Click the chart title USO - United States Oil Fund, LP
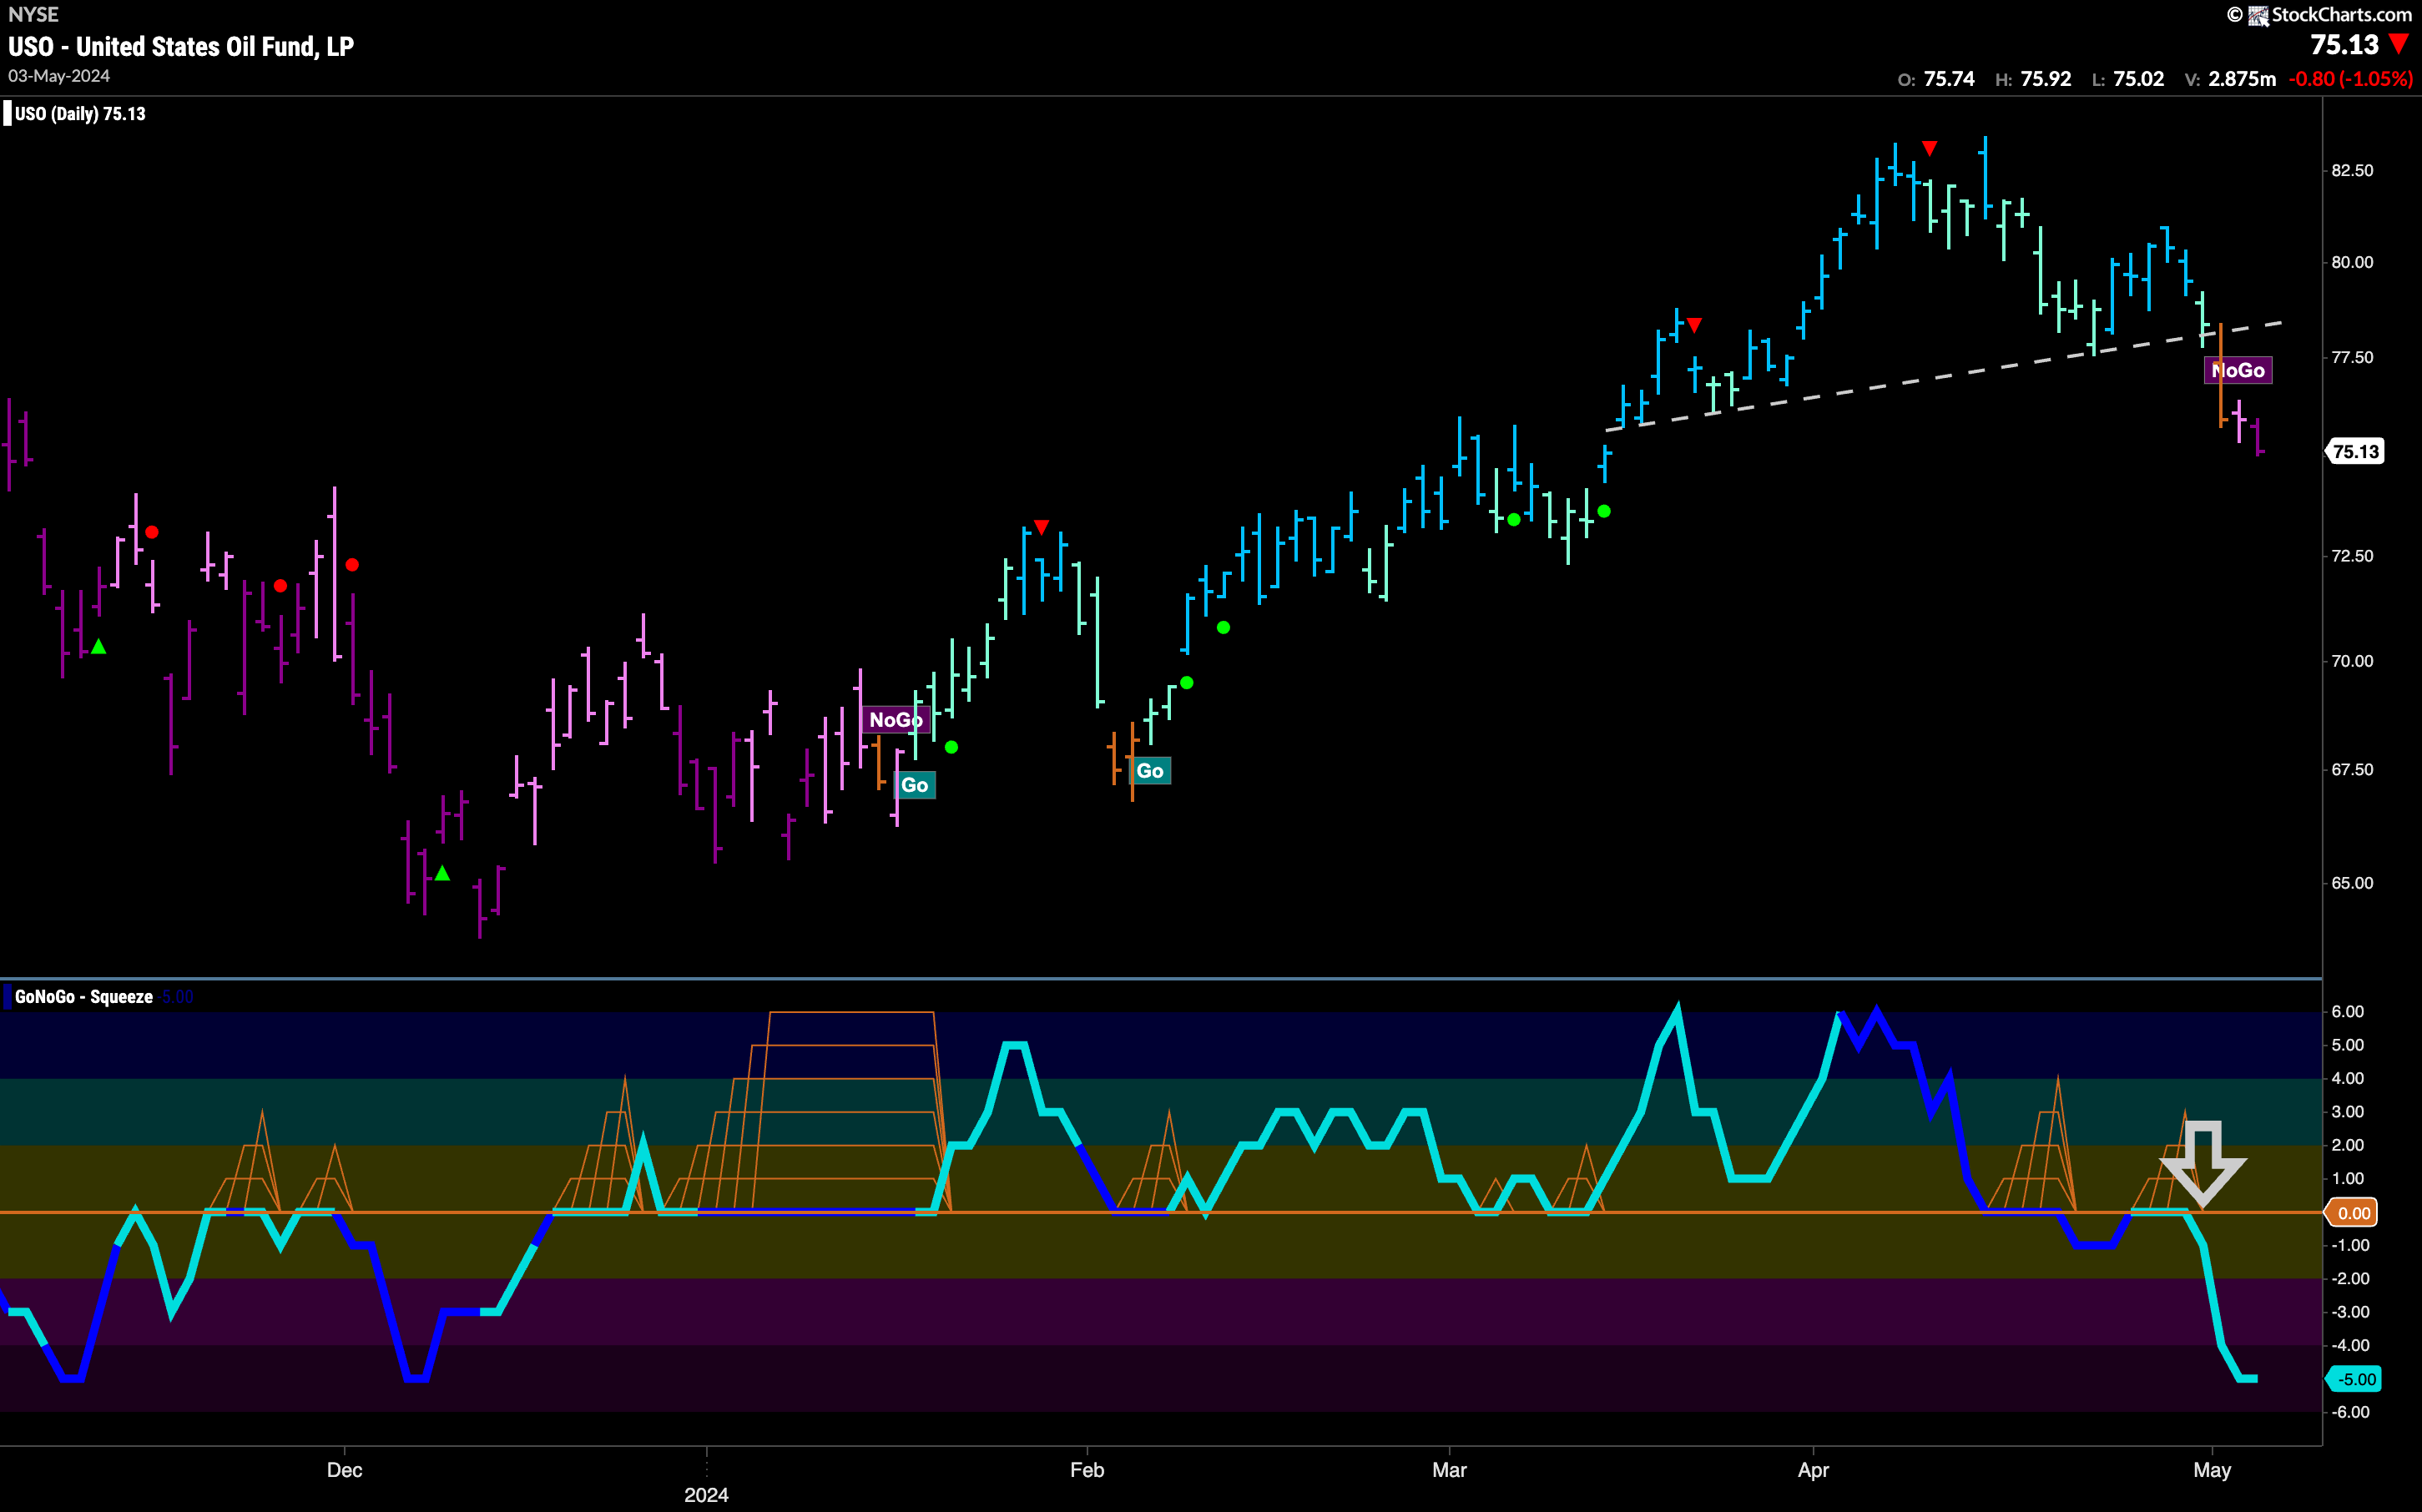This screenshot has width=2422, height=1512. pyautogui.click(x=181, y=46)
